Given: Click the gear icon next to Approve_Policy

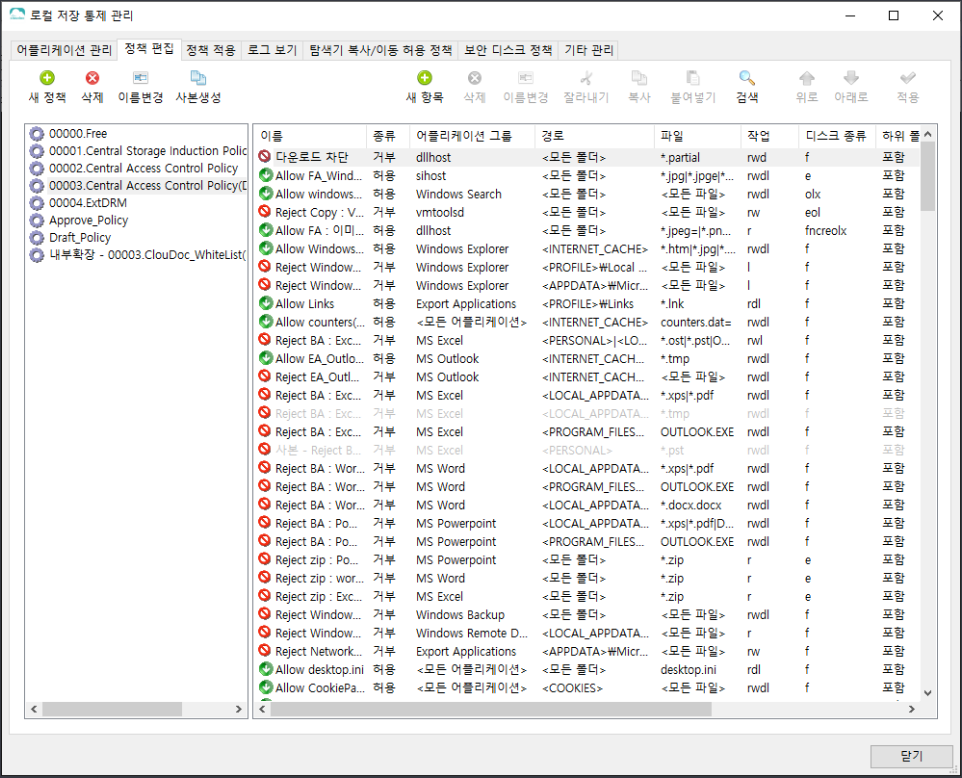Looking at the screenshot, I should (x=37, y=220).
